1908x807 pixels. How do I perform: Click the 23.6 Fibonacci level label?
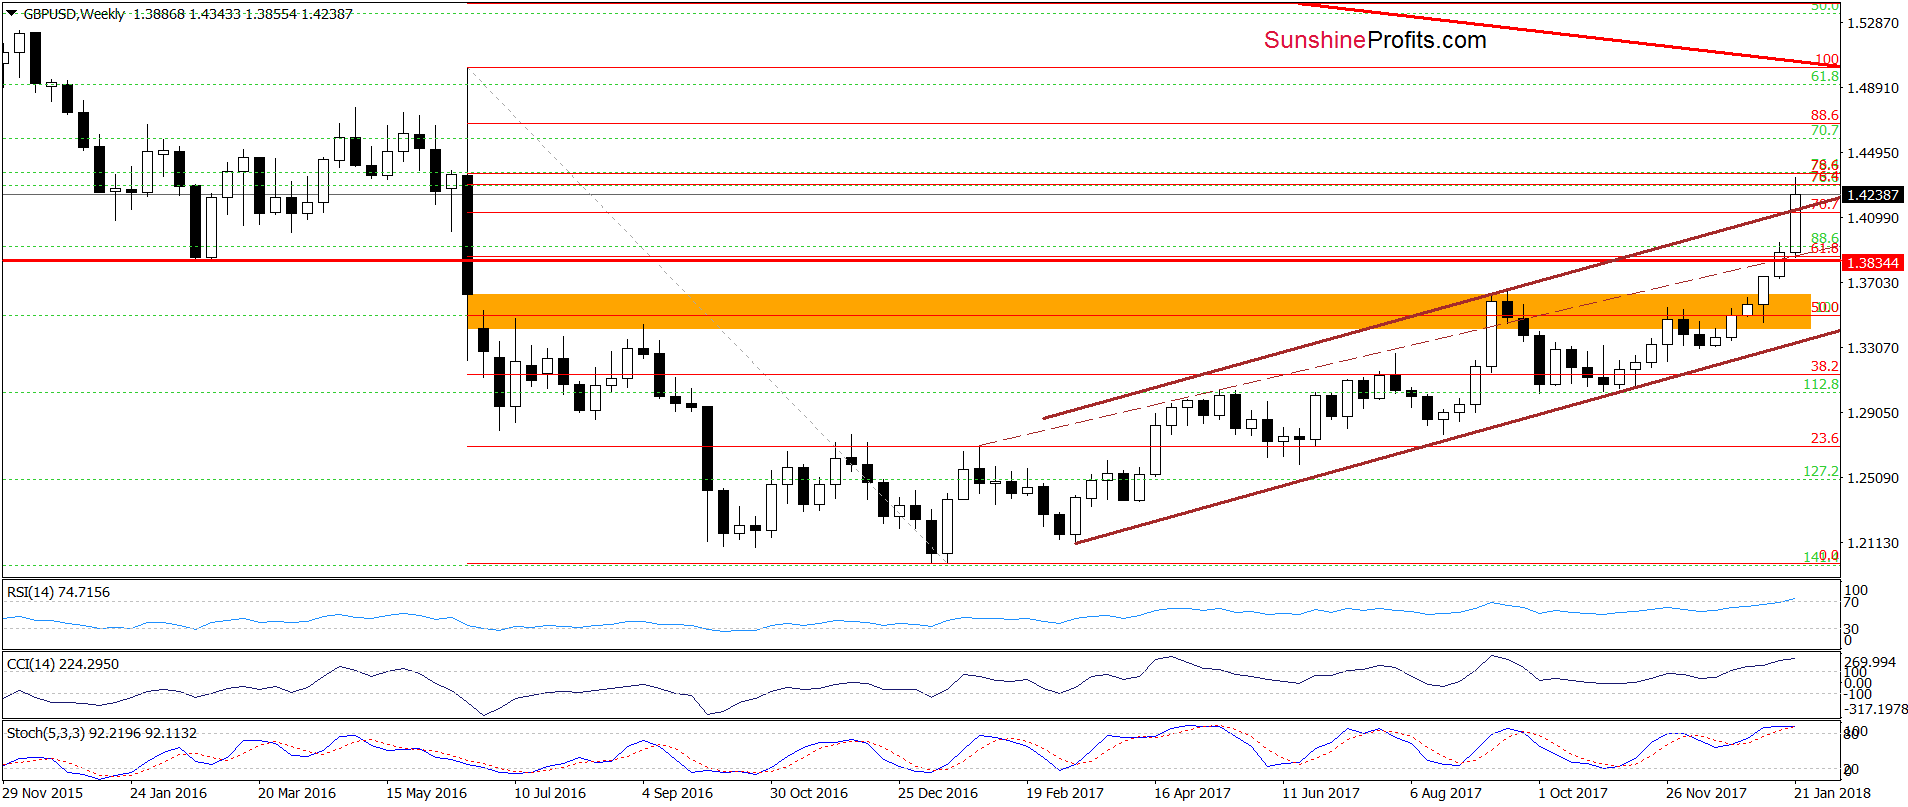tap(1824, 438)
